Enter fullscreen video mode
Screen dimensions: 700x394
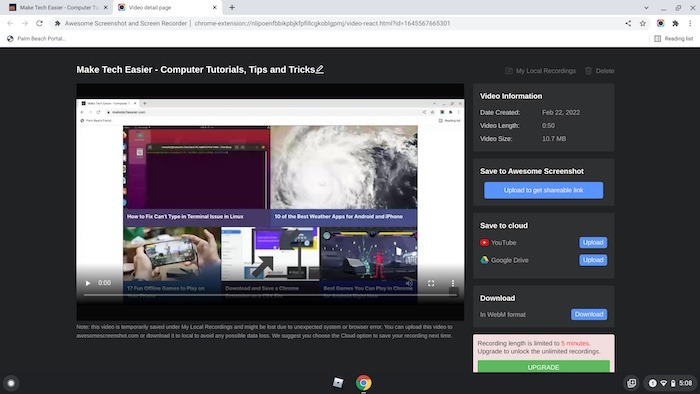coord(431,283)
